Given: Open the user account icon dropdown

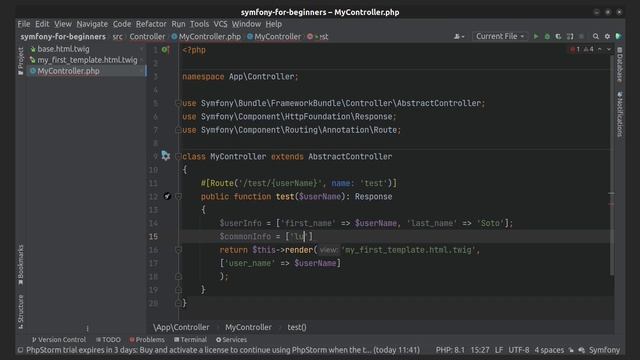Looking at the screenshot, I should [x=459, y=36].
